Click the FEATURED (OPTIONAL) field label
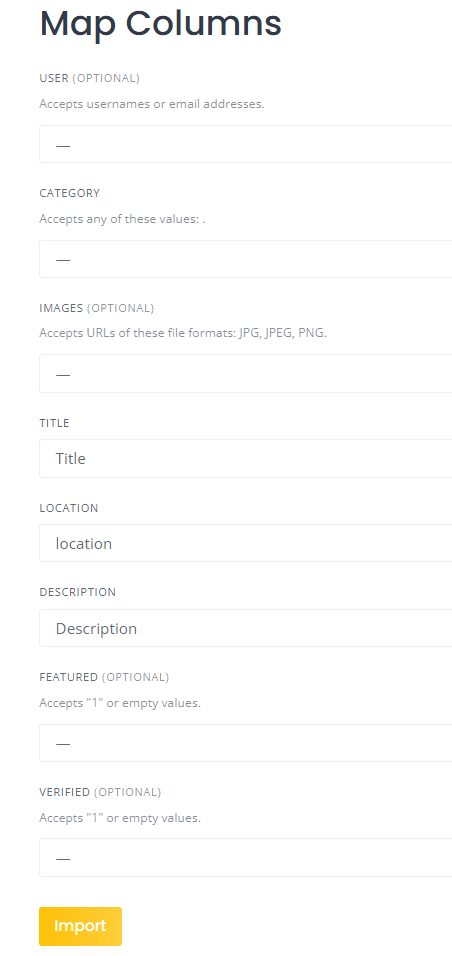452x956 pixels. pyautogui.click(x=104, y=677)
